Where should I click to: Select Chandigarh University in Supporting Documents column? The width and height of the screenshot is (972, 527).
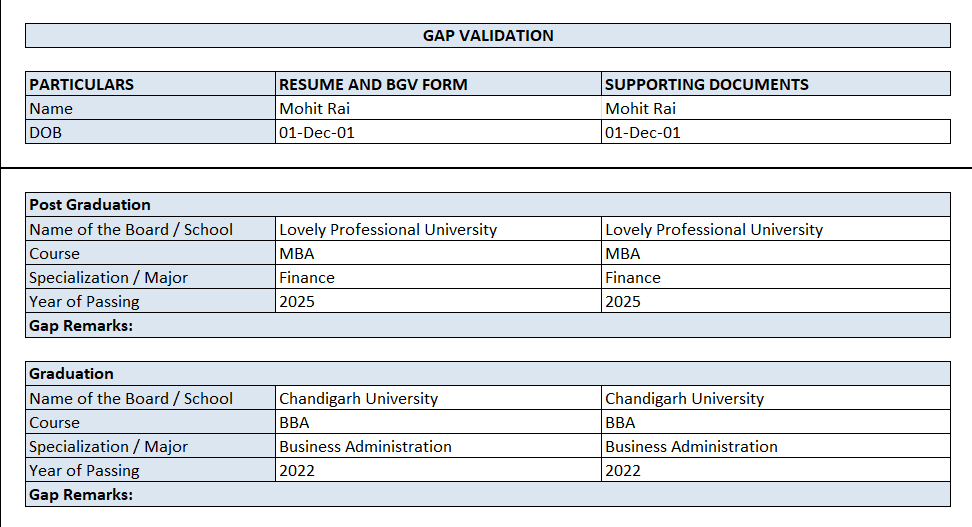point(775,398)
